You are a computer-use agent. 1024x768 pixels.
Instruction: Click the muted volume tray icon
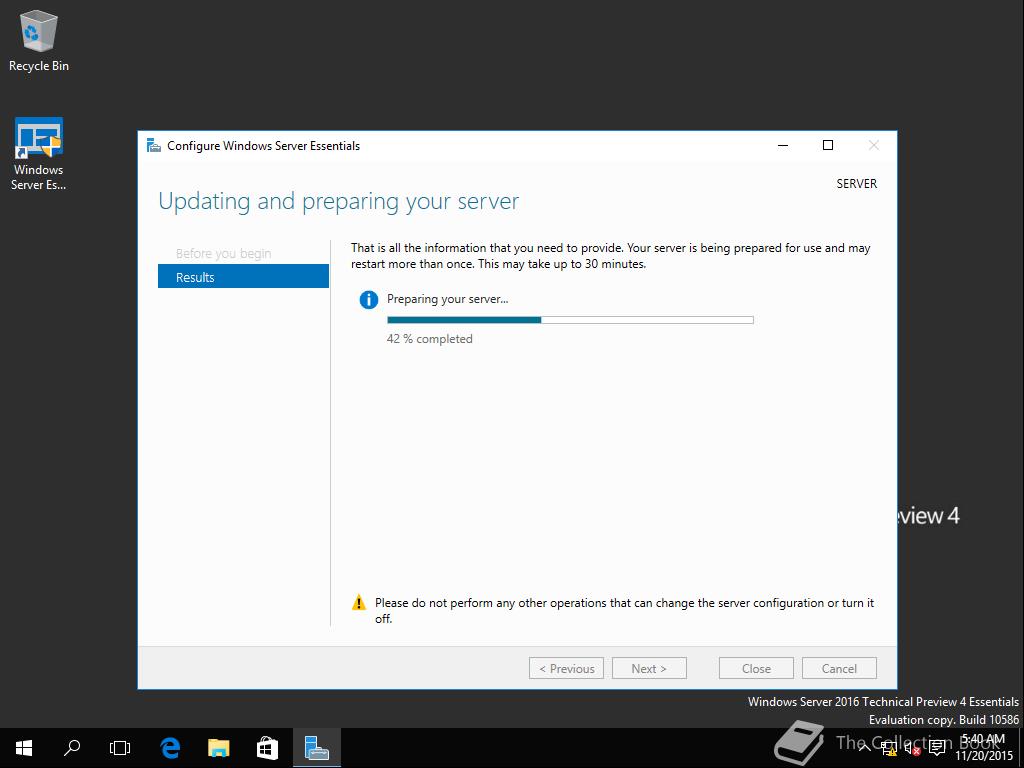pyautogui.click(x=912, y=748)
